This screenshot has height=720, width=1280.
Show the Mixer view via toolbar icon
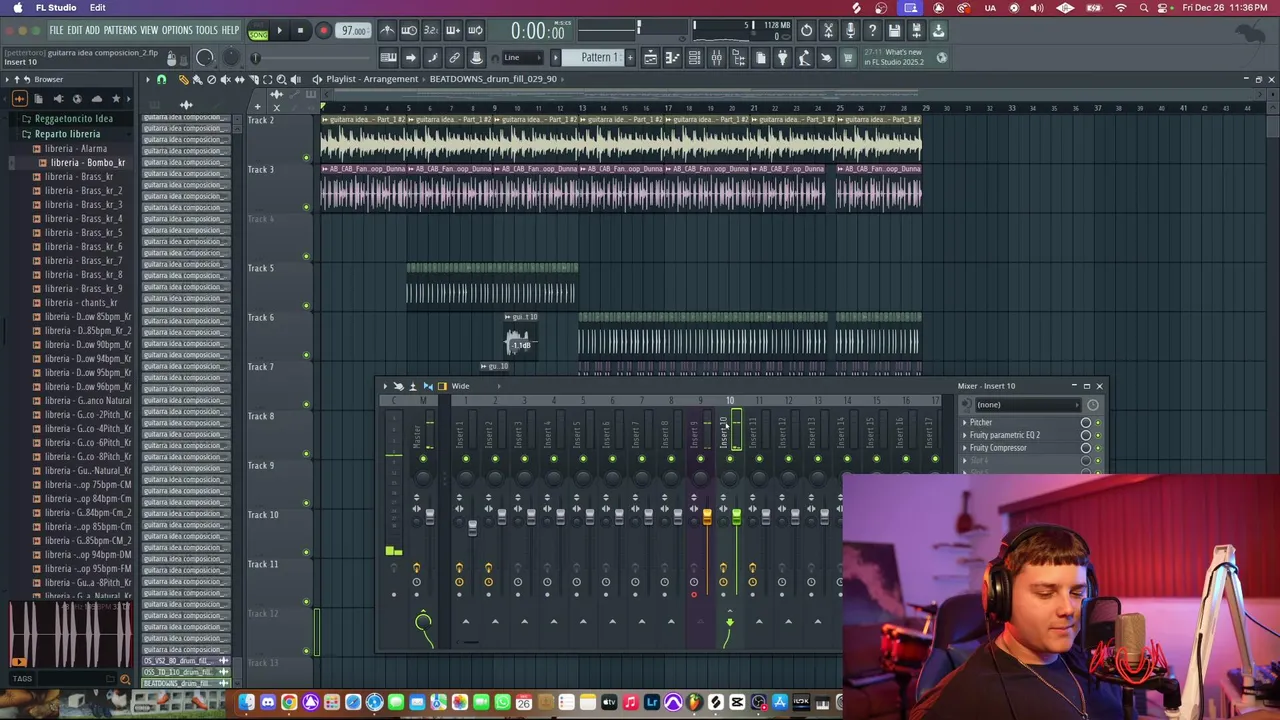(x=716, y=58)
